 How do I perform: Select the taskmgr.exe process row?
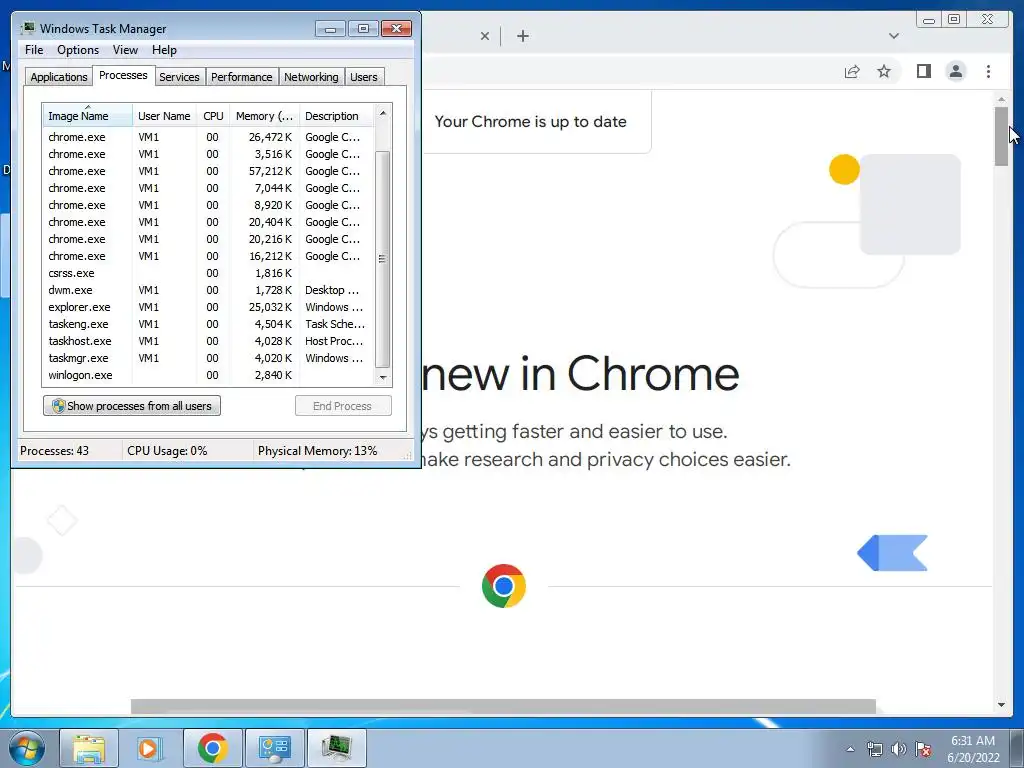(208, 358)
